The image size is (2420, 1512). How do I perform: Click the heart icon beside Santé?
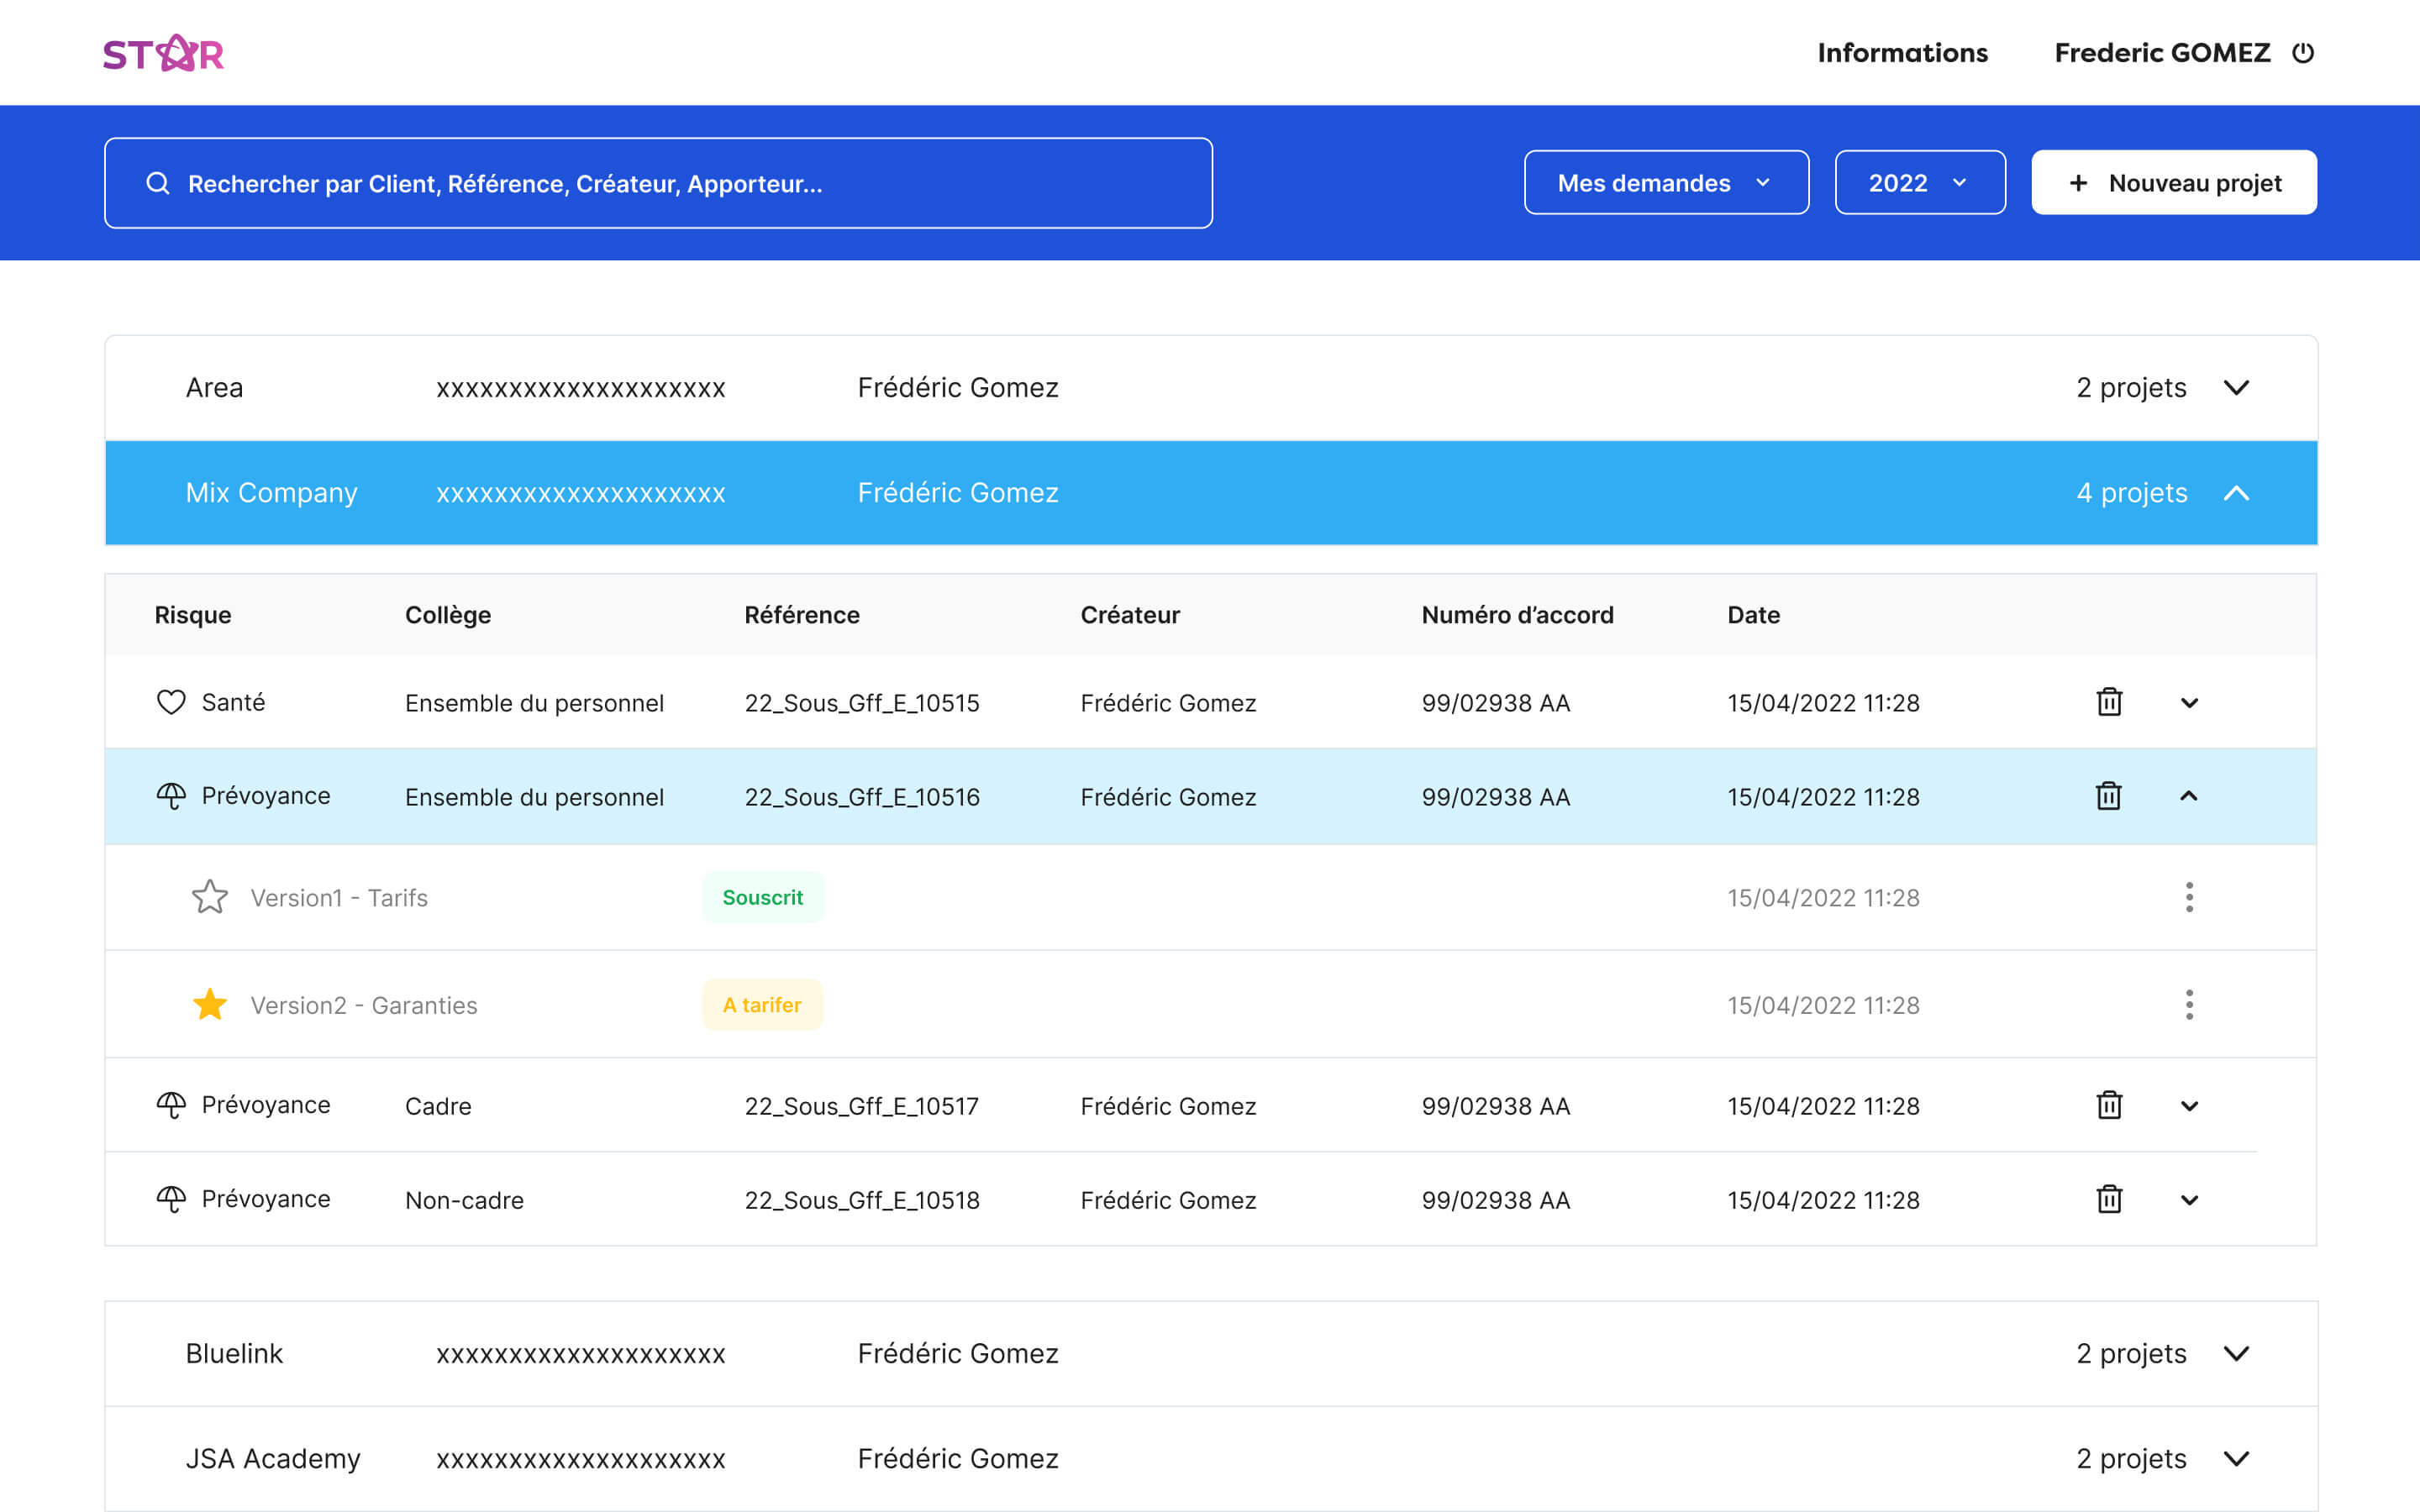(171, 702)
